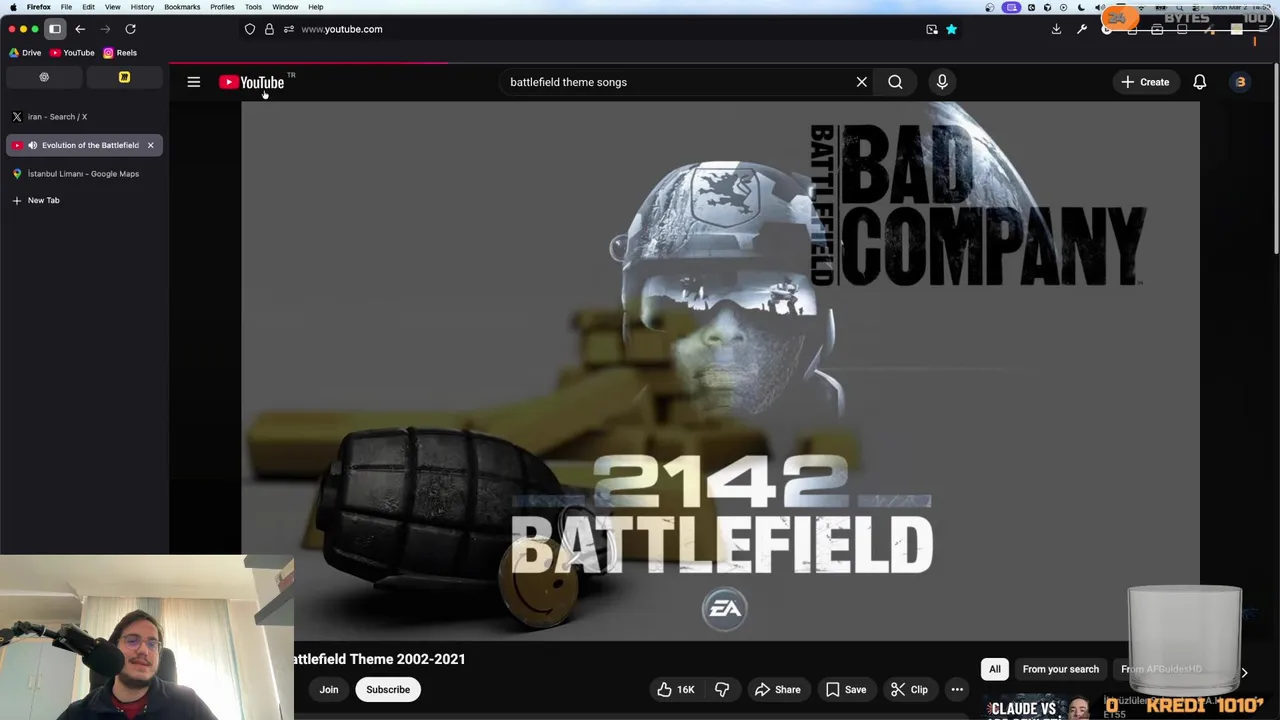This screenshot has height=720, width=1280.
Task: Go to YouTube home via logo
Action: tap(252, 82)
